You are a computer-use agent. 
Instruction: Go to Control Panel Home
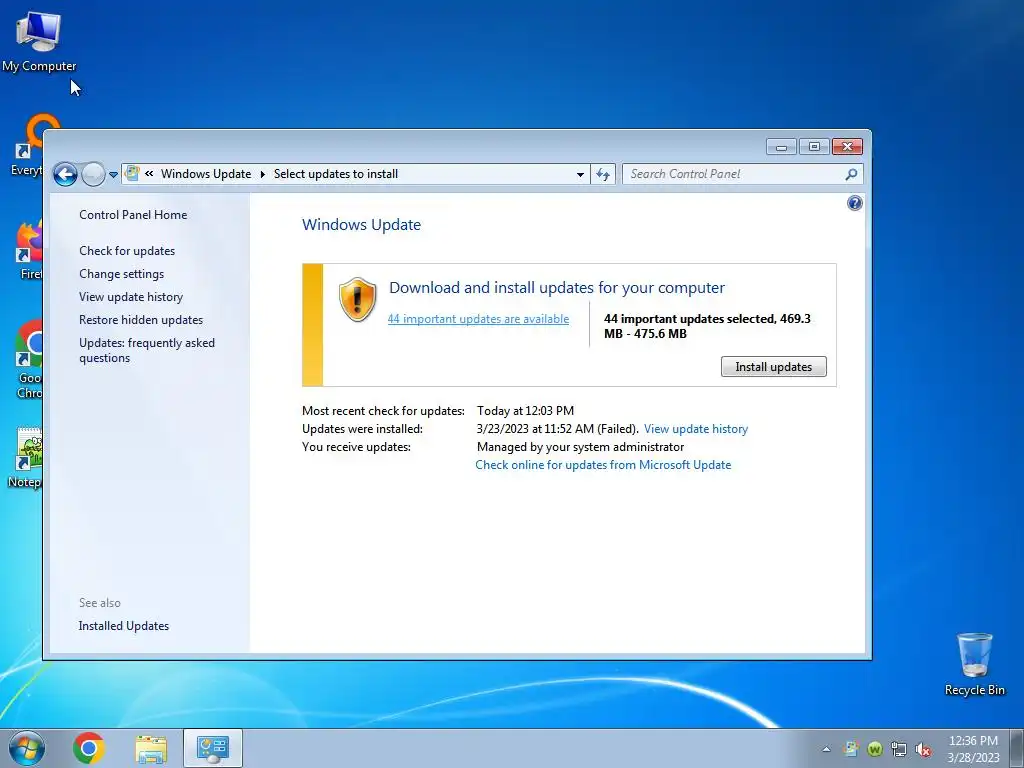pos(133,215)
